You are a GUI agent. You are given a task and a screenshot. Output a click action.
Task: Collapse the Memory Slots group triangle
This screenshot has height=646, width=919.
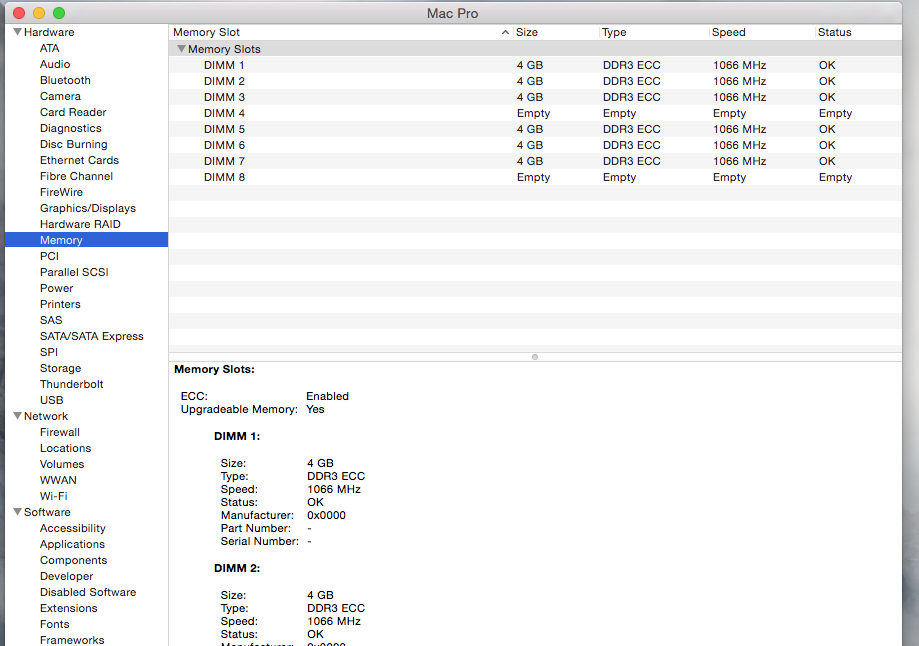tap(181, 49)
